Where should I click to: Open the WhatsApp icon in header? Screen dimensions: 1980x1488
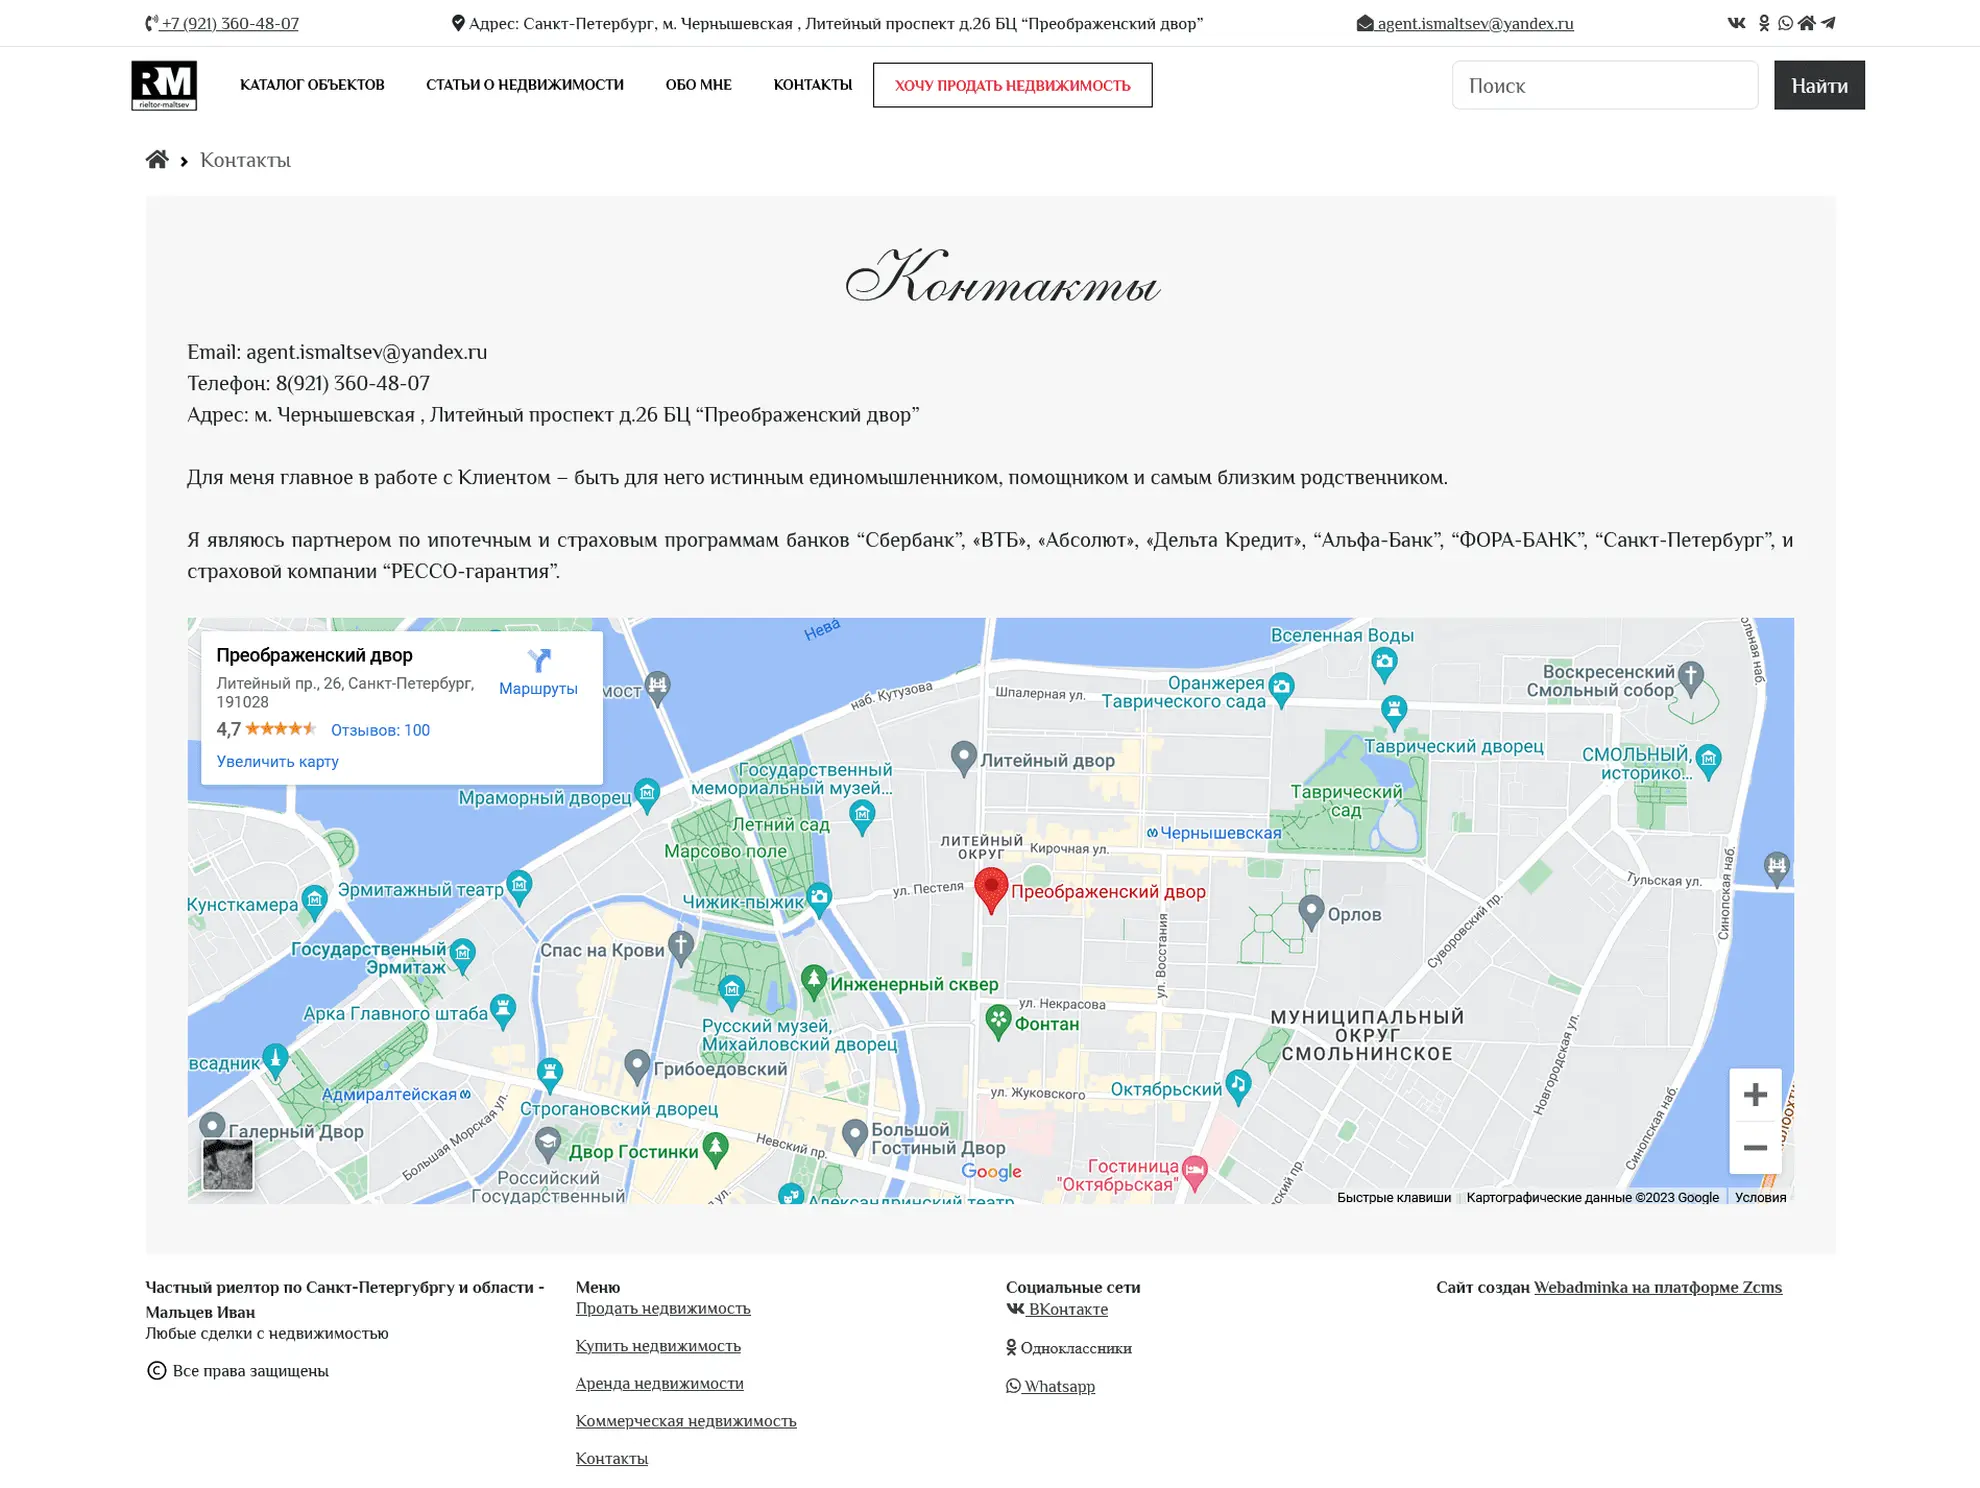tap(1785, 23)
